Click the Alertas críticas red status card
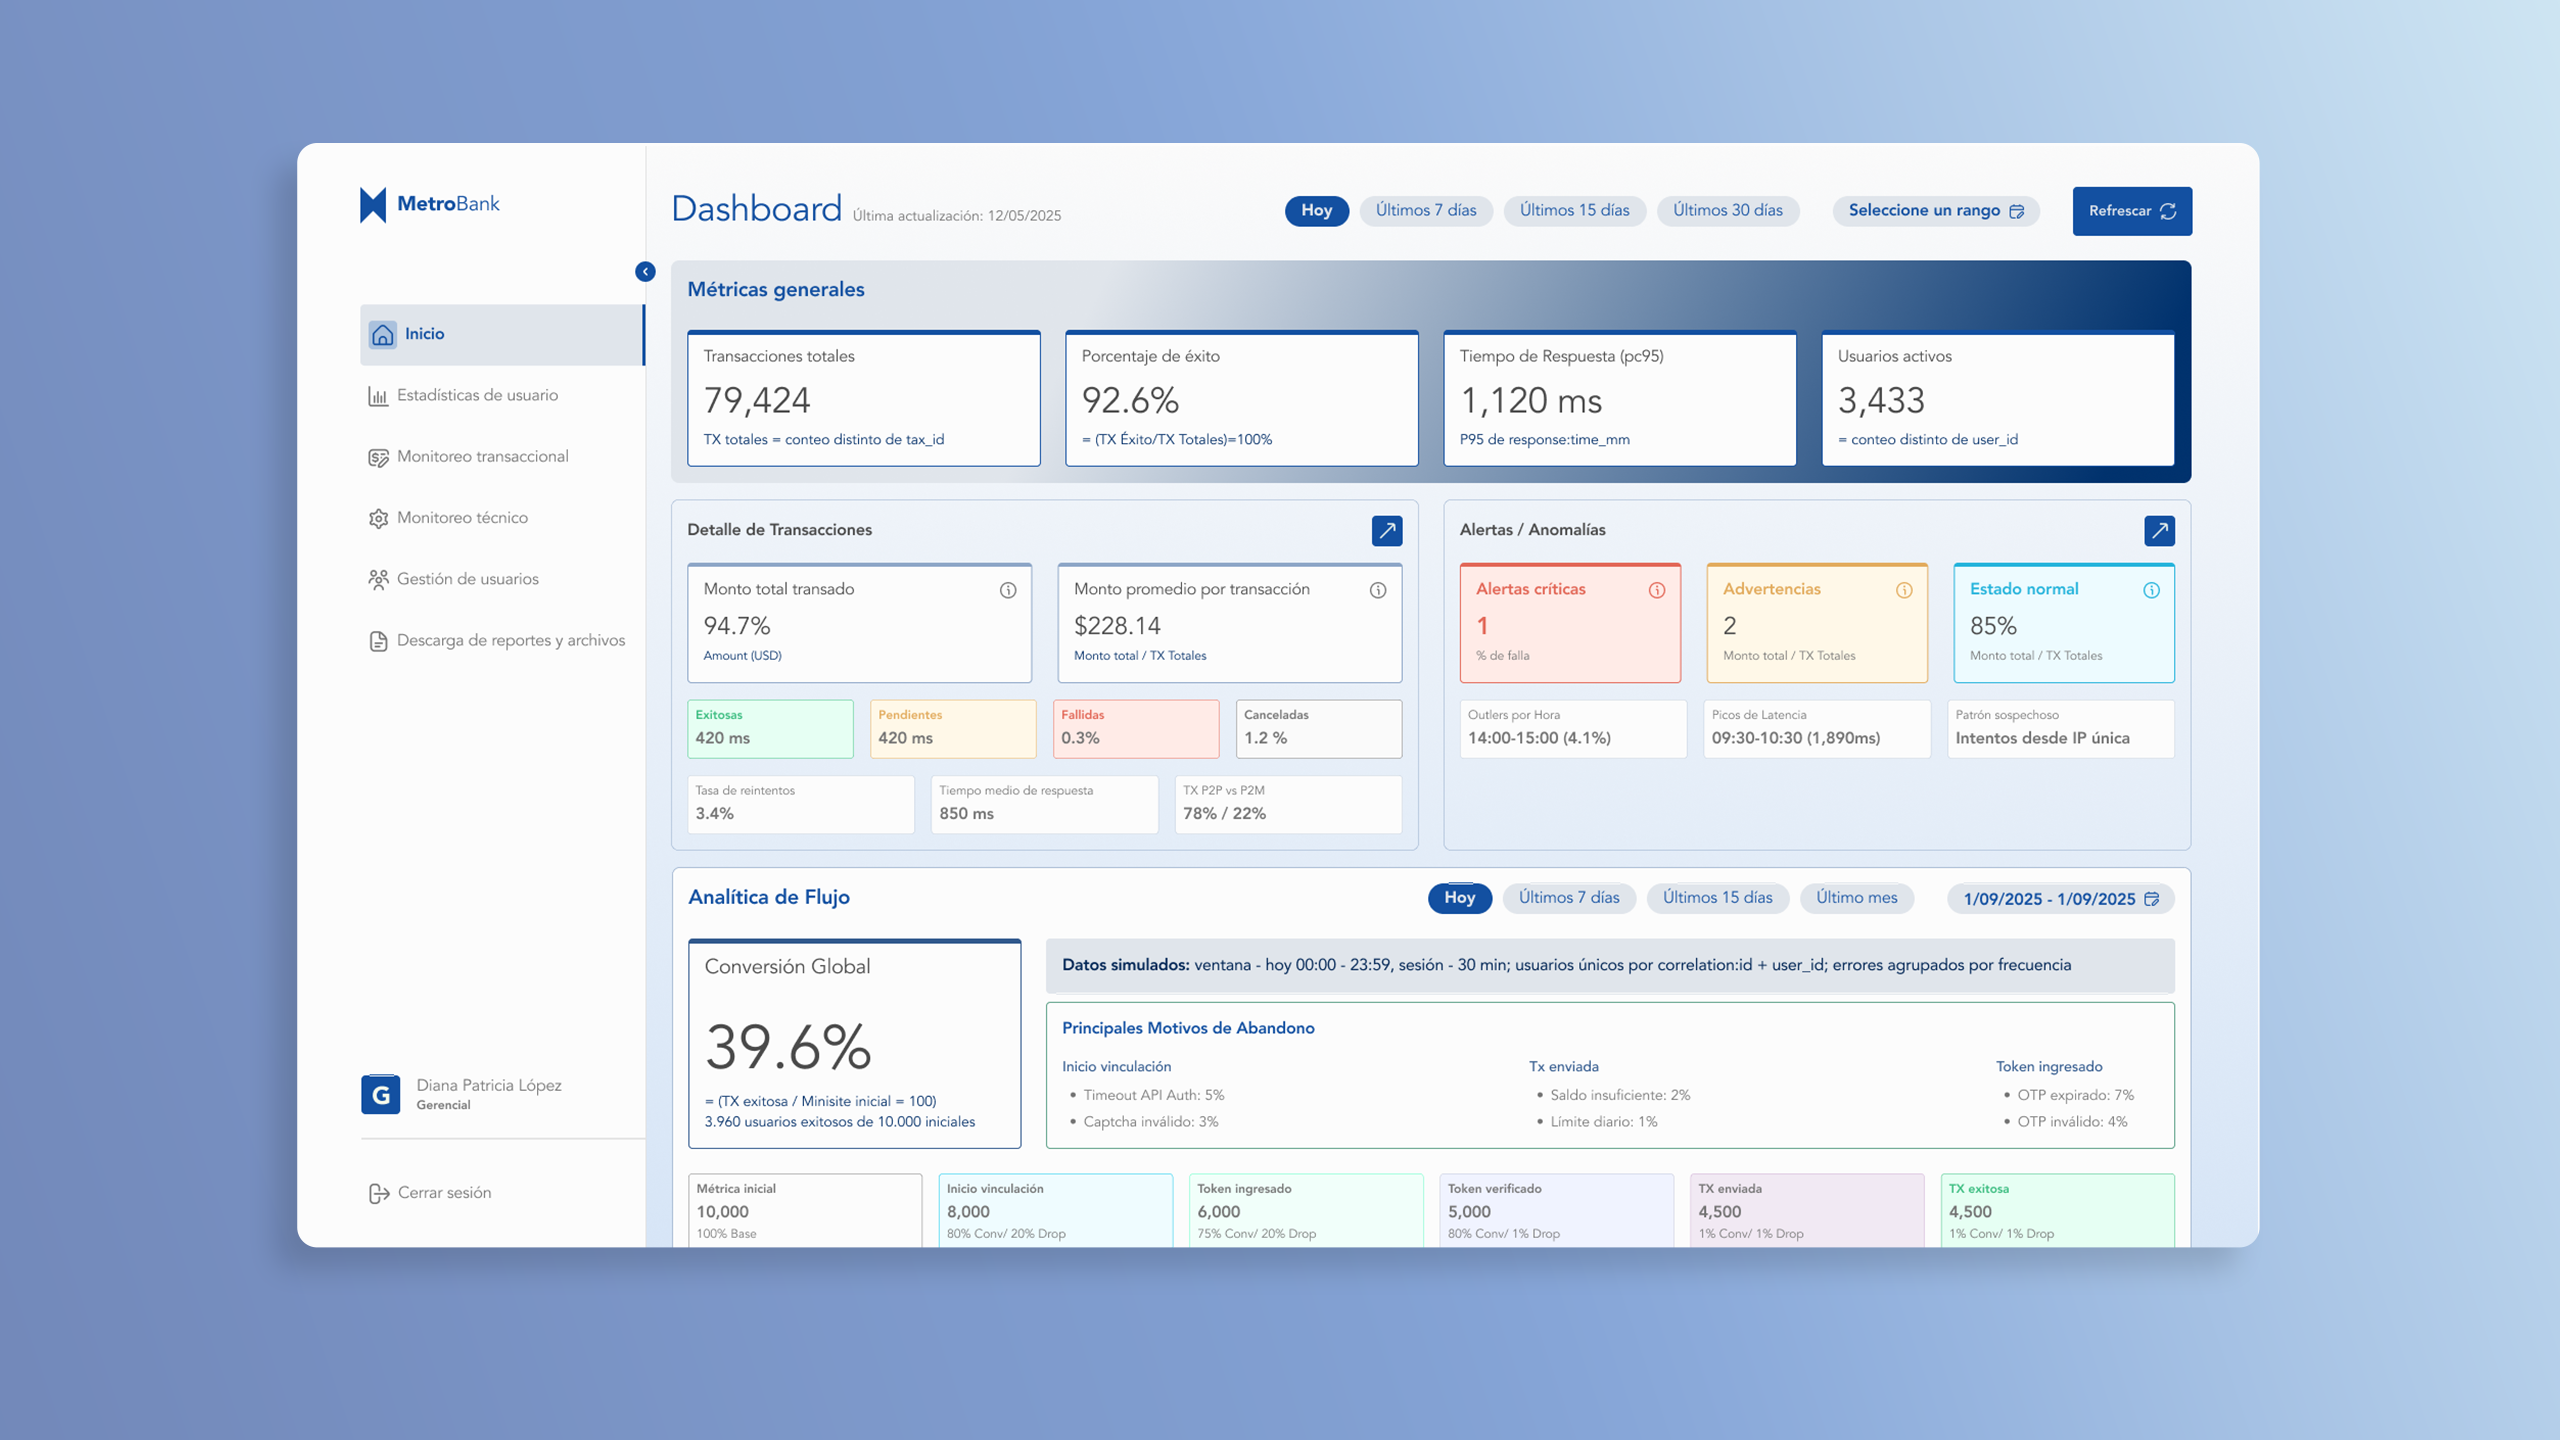2560x1440 pixels. (1570, 623)
